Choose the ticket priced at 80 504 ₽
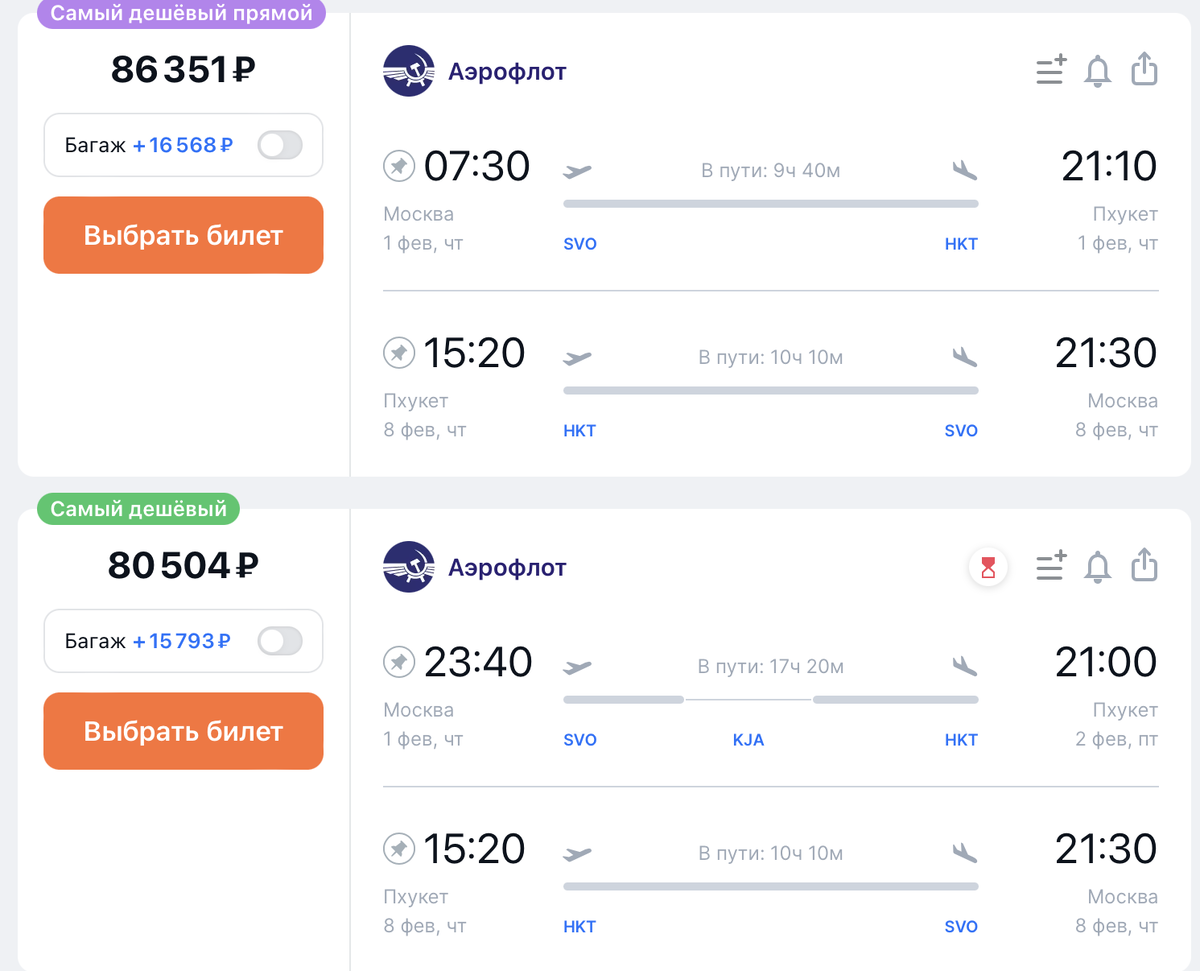 coord(183,731)
